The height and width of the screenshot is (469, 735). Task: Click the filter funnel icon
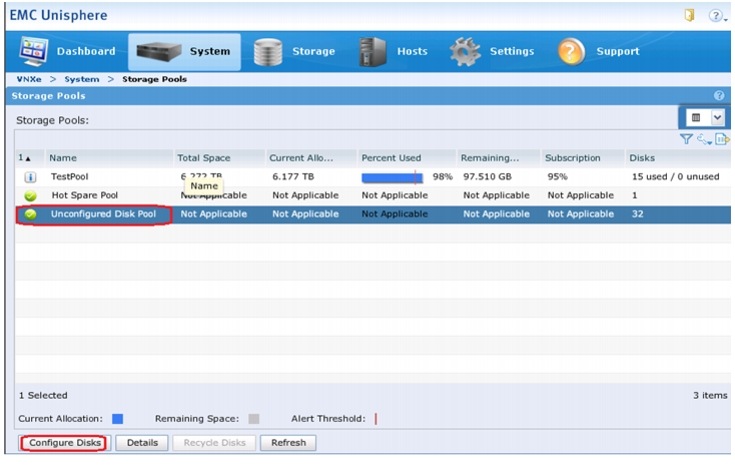(686, 139)
